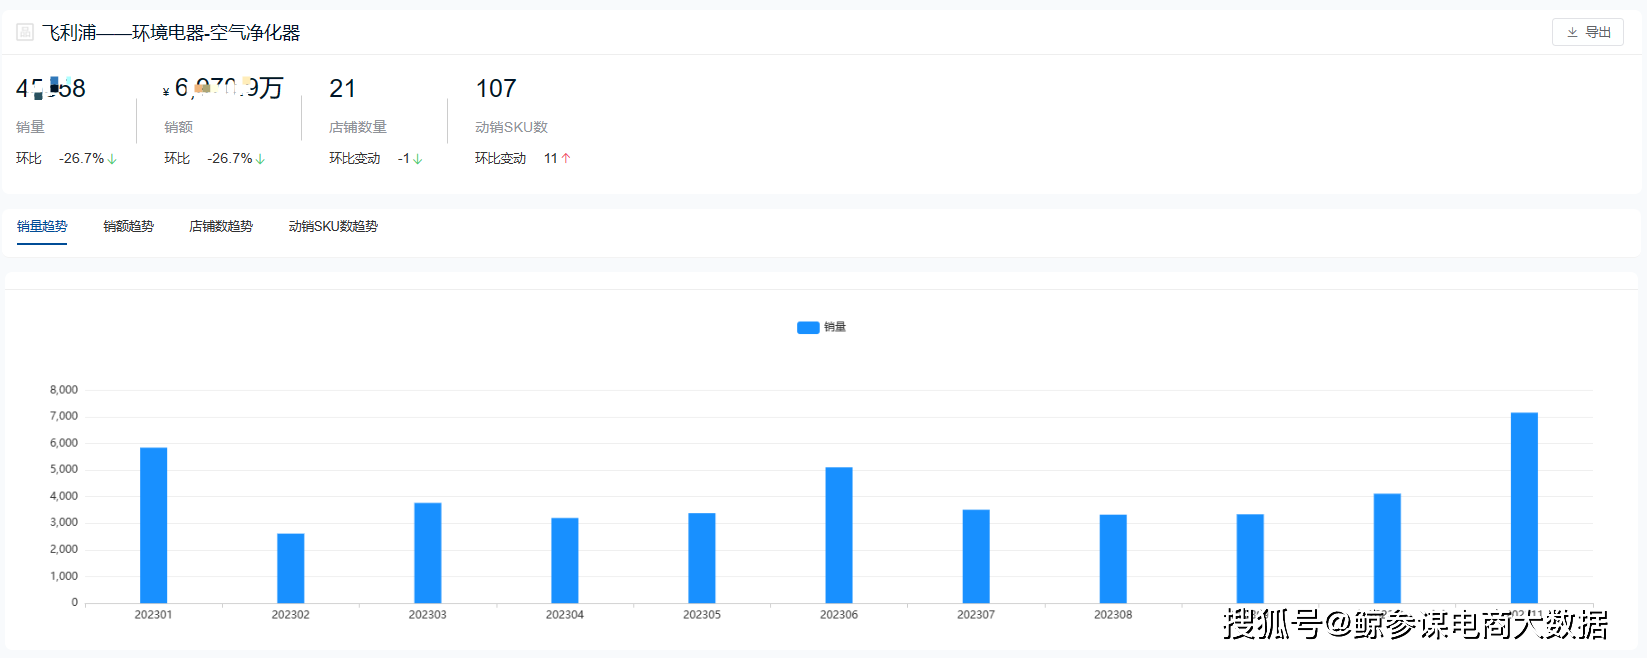Viewport: 1647px width, 658px height.
Task: Click the 202306 x-axis label
Action: tap(839, 615)
